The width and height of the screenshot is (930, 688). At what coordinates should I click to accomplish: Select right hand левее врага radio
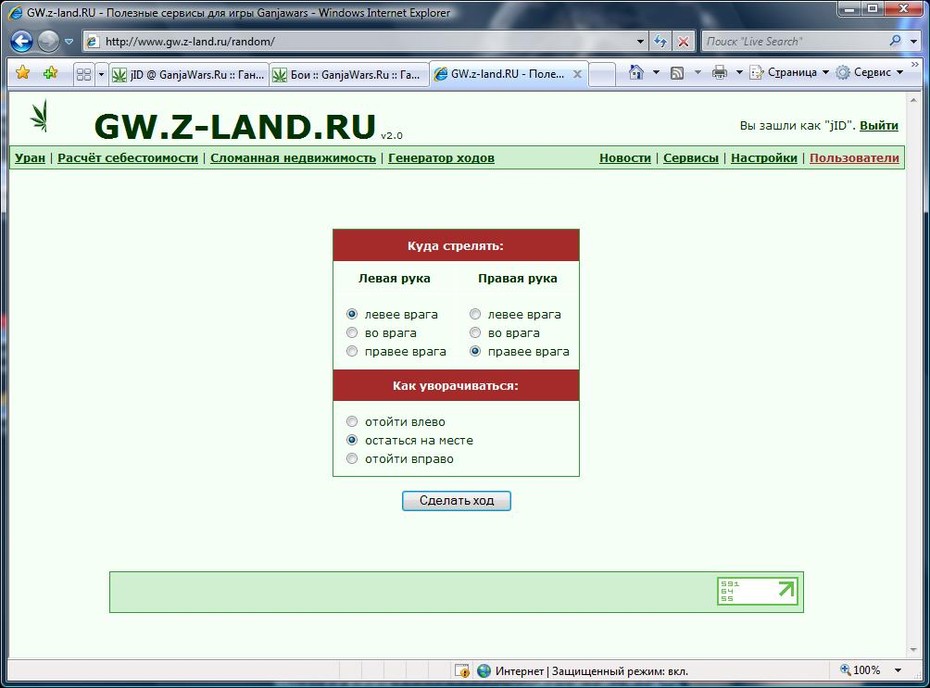[475, 314]
